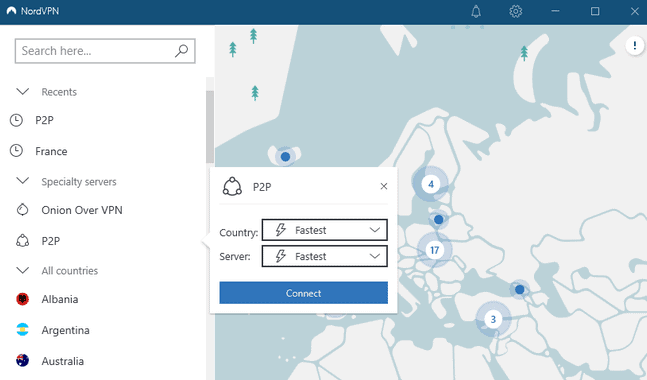
Task: Click the Recents heading text
Action: (x=59, y=92)
